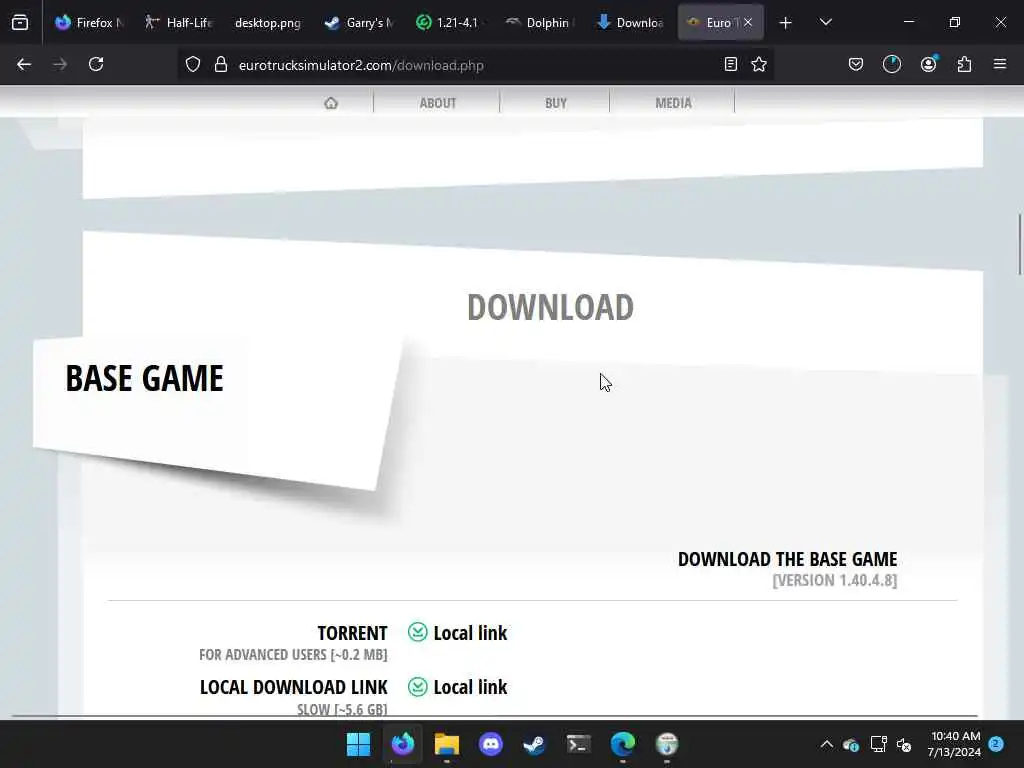Switch to the Firefox tab
The height and width of the screenshot is (768, 1024).
point(89,23)
